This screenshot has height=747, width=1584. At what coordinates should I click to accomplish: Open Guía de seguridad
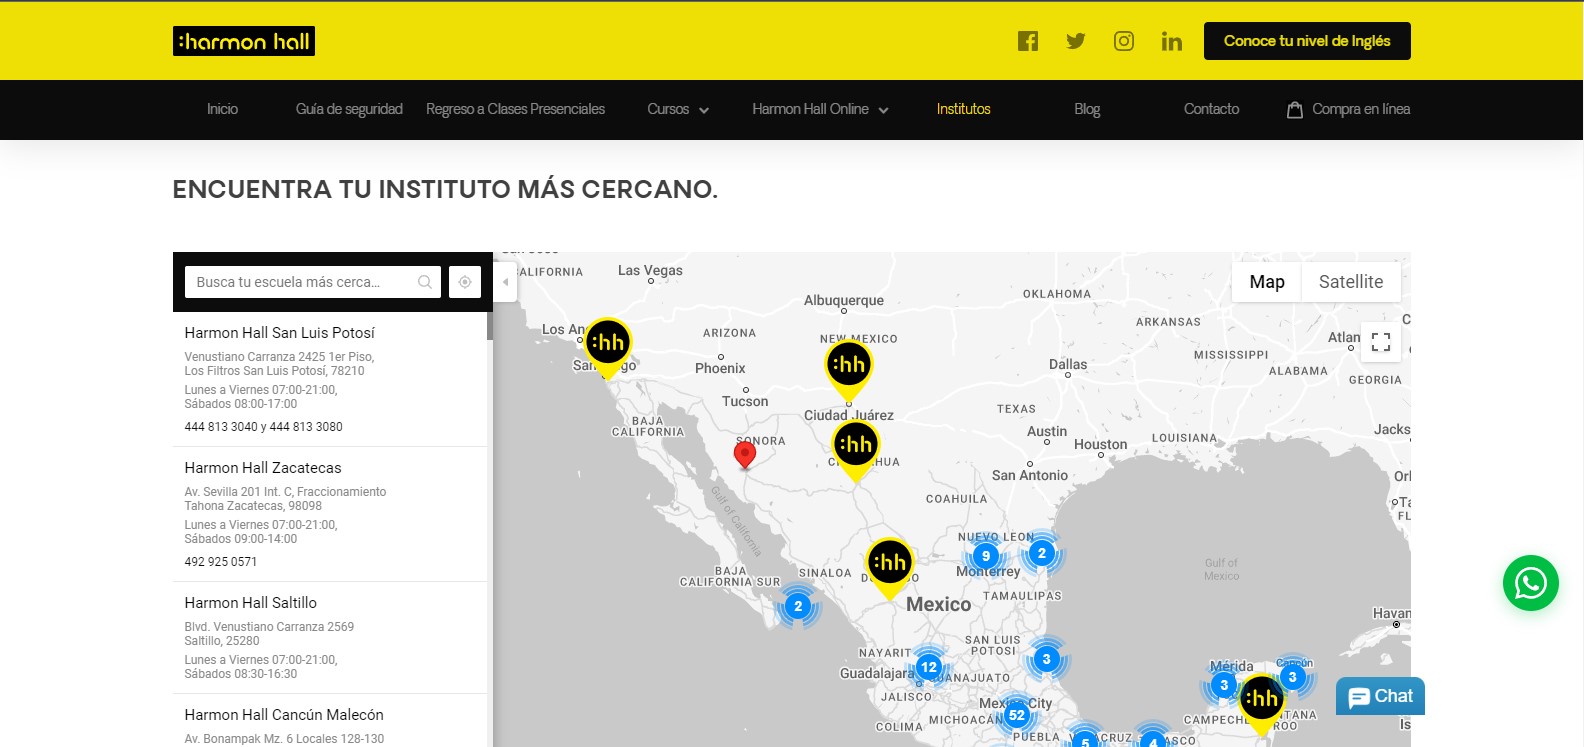(349, 110)
